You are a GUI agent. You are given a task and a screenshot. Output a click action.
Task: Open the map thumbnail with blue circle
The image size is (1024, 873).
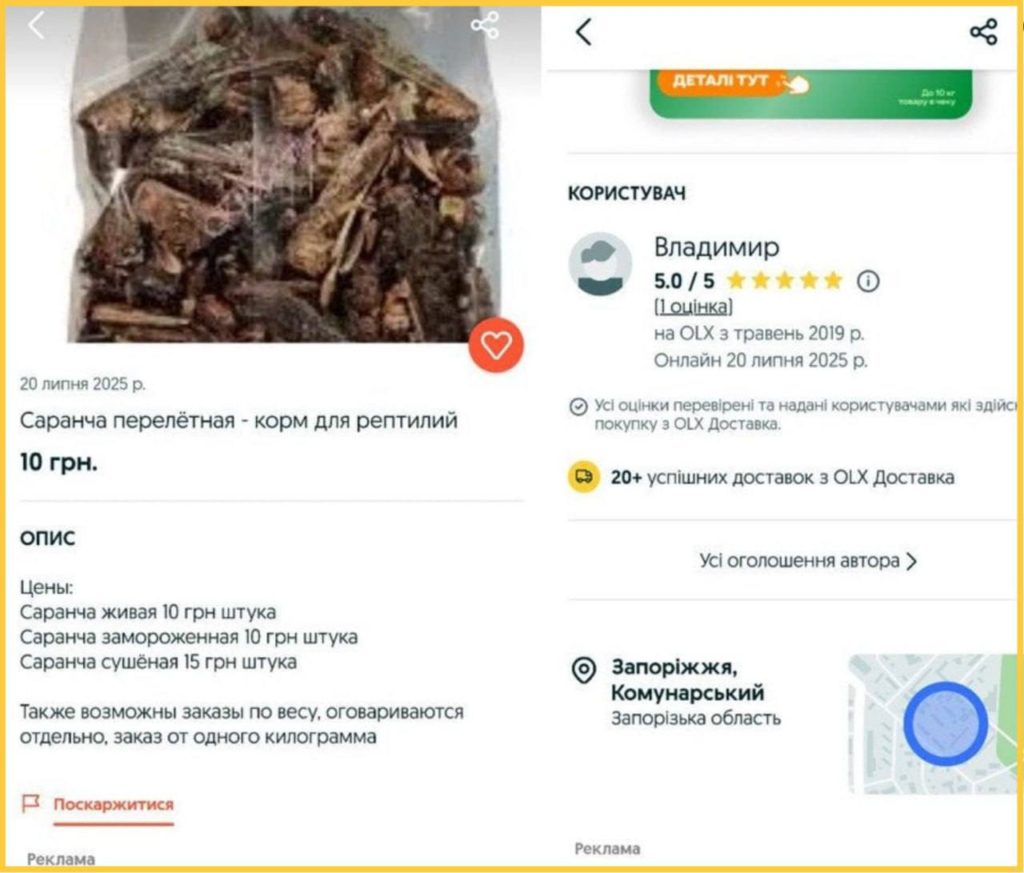(x=933, y=724)
